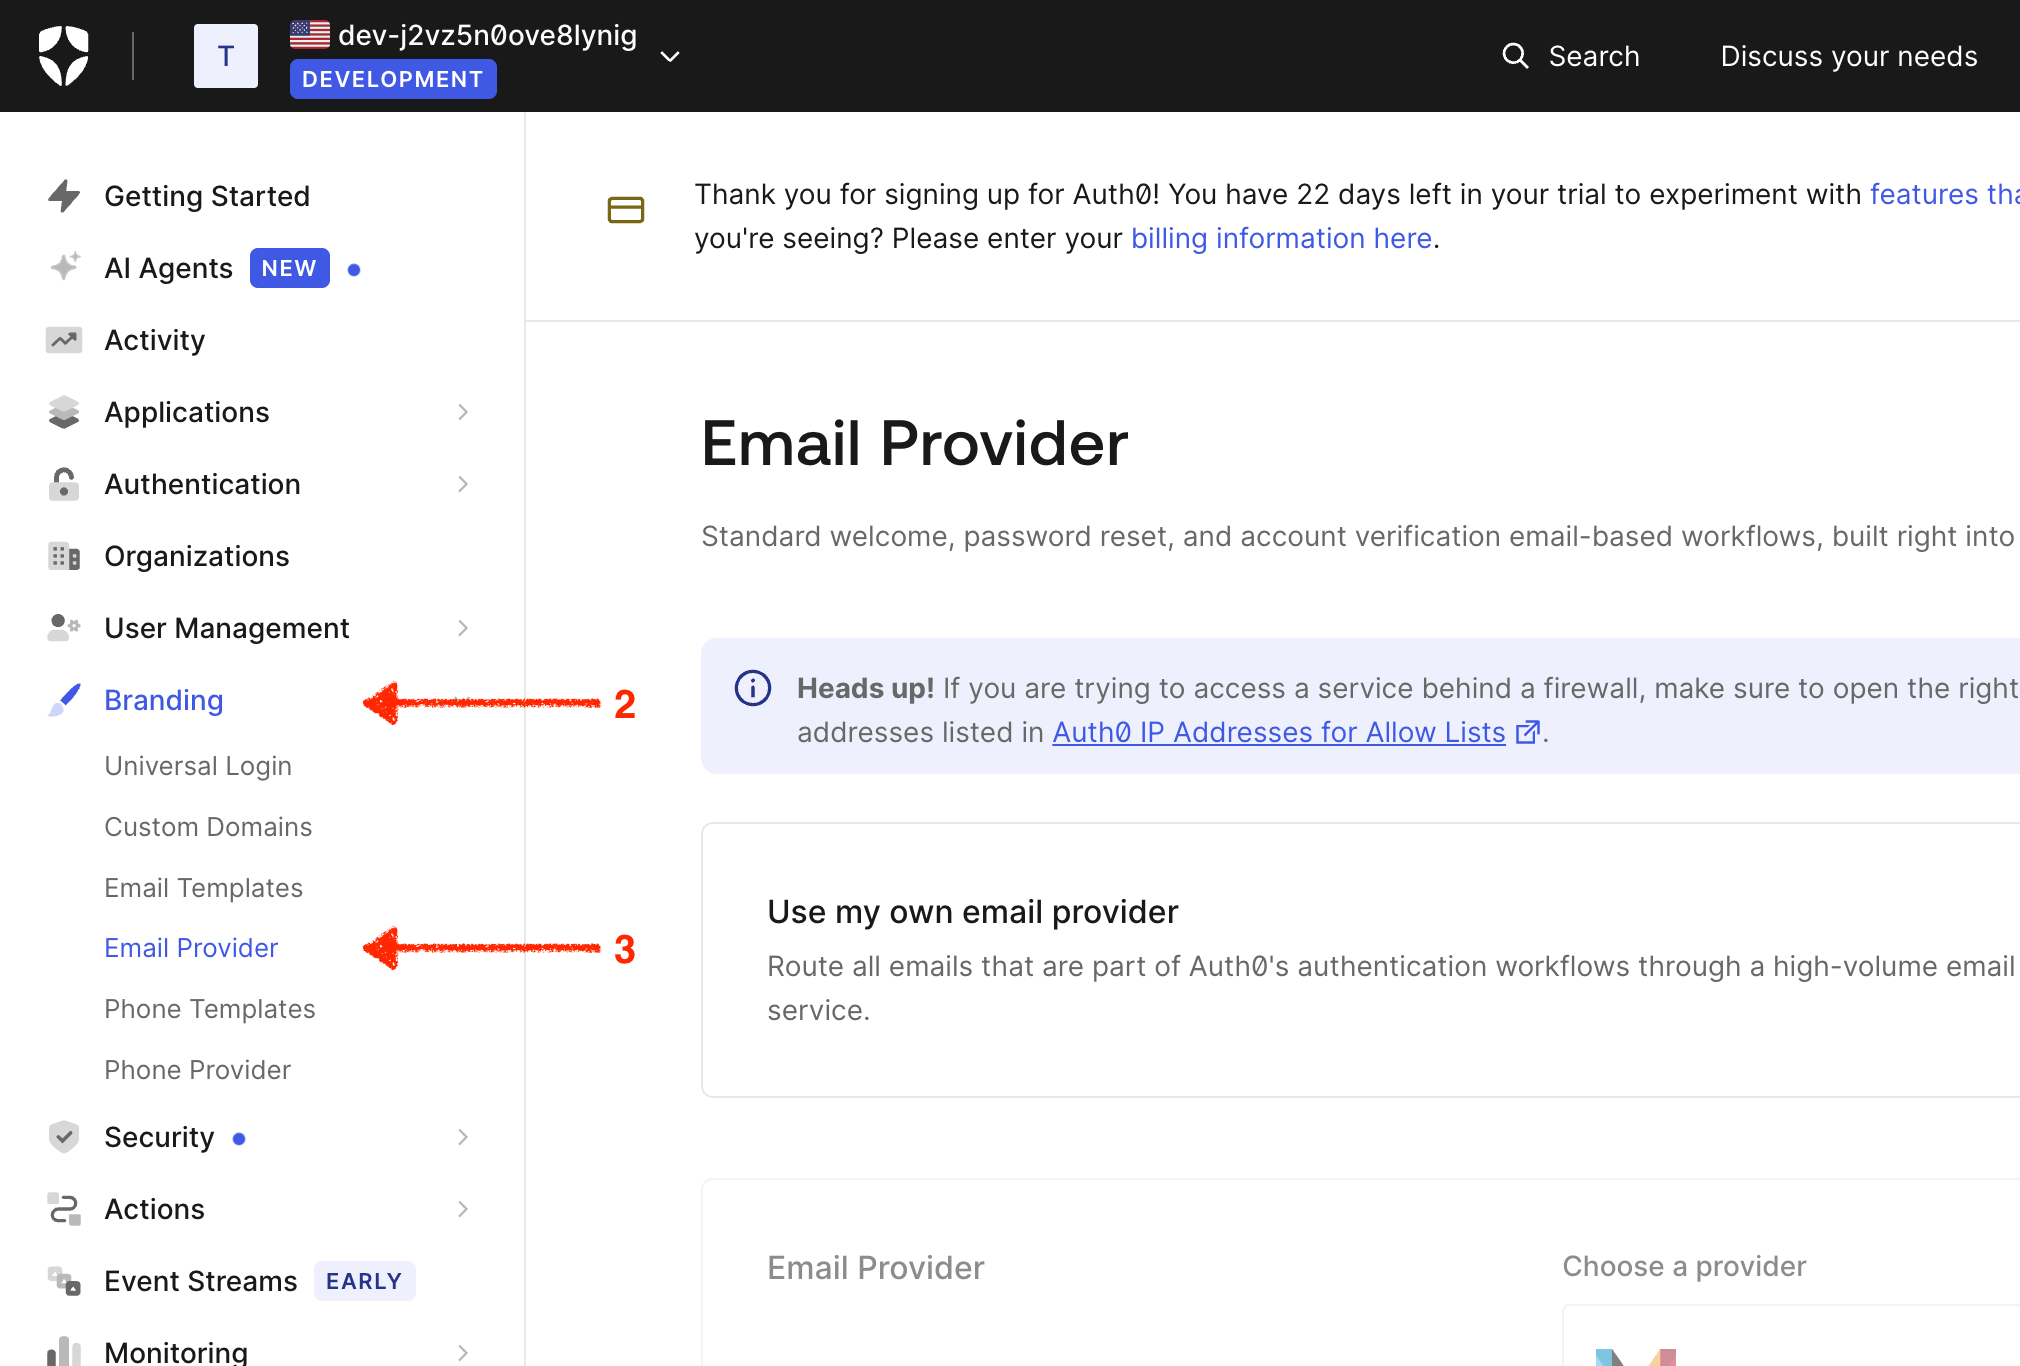Click the search magnifier icon

point(1515,56)
